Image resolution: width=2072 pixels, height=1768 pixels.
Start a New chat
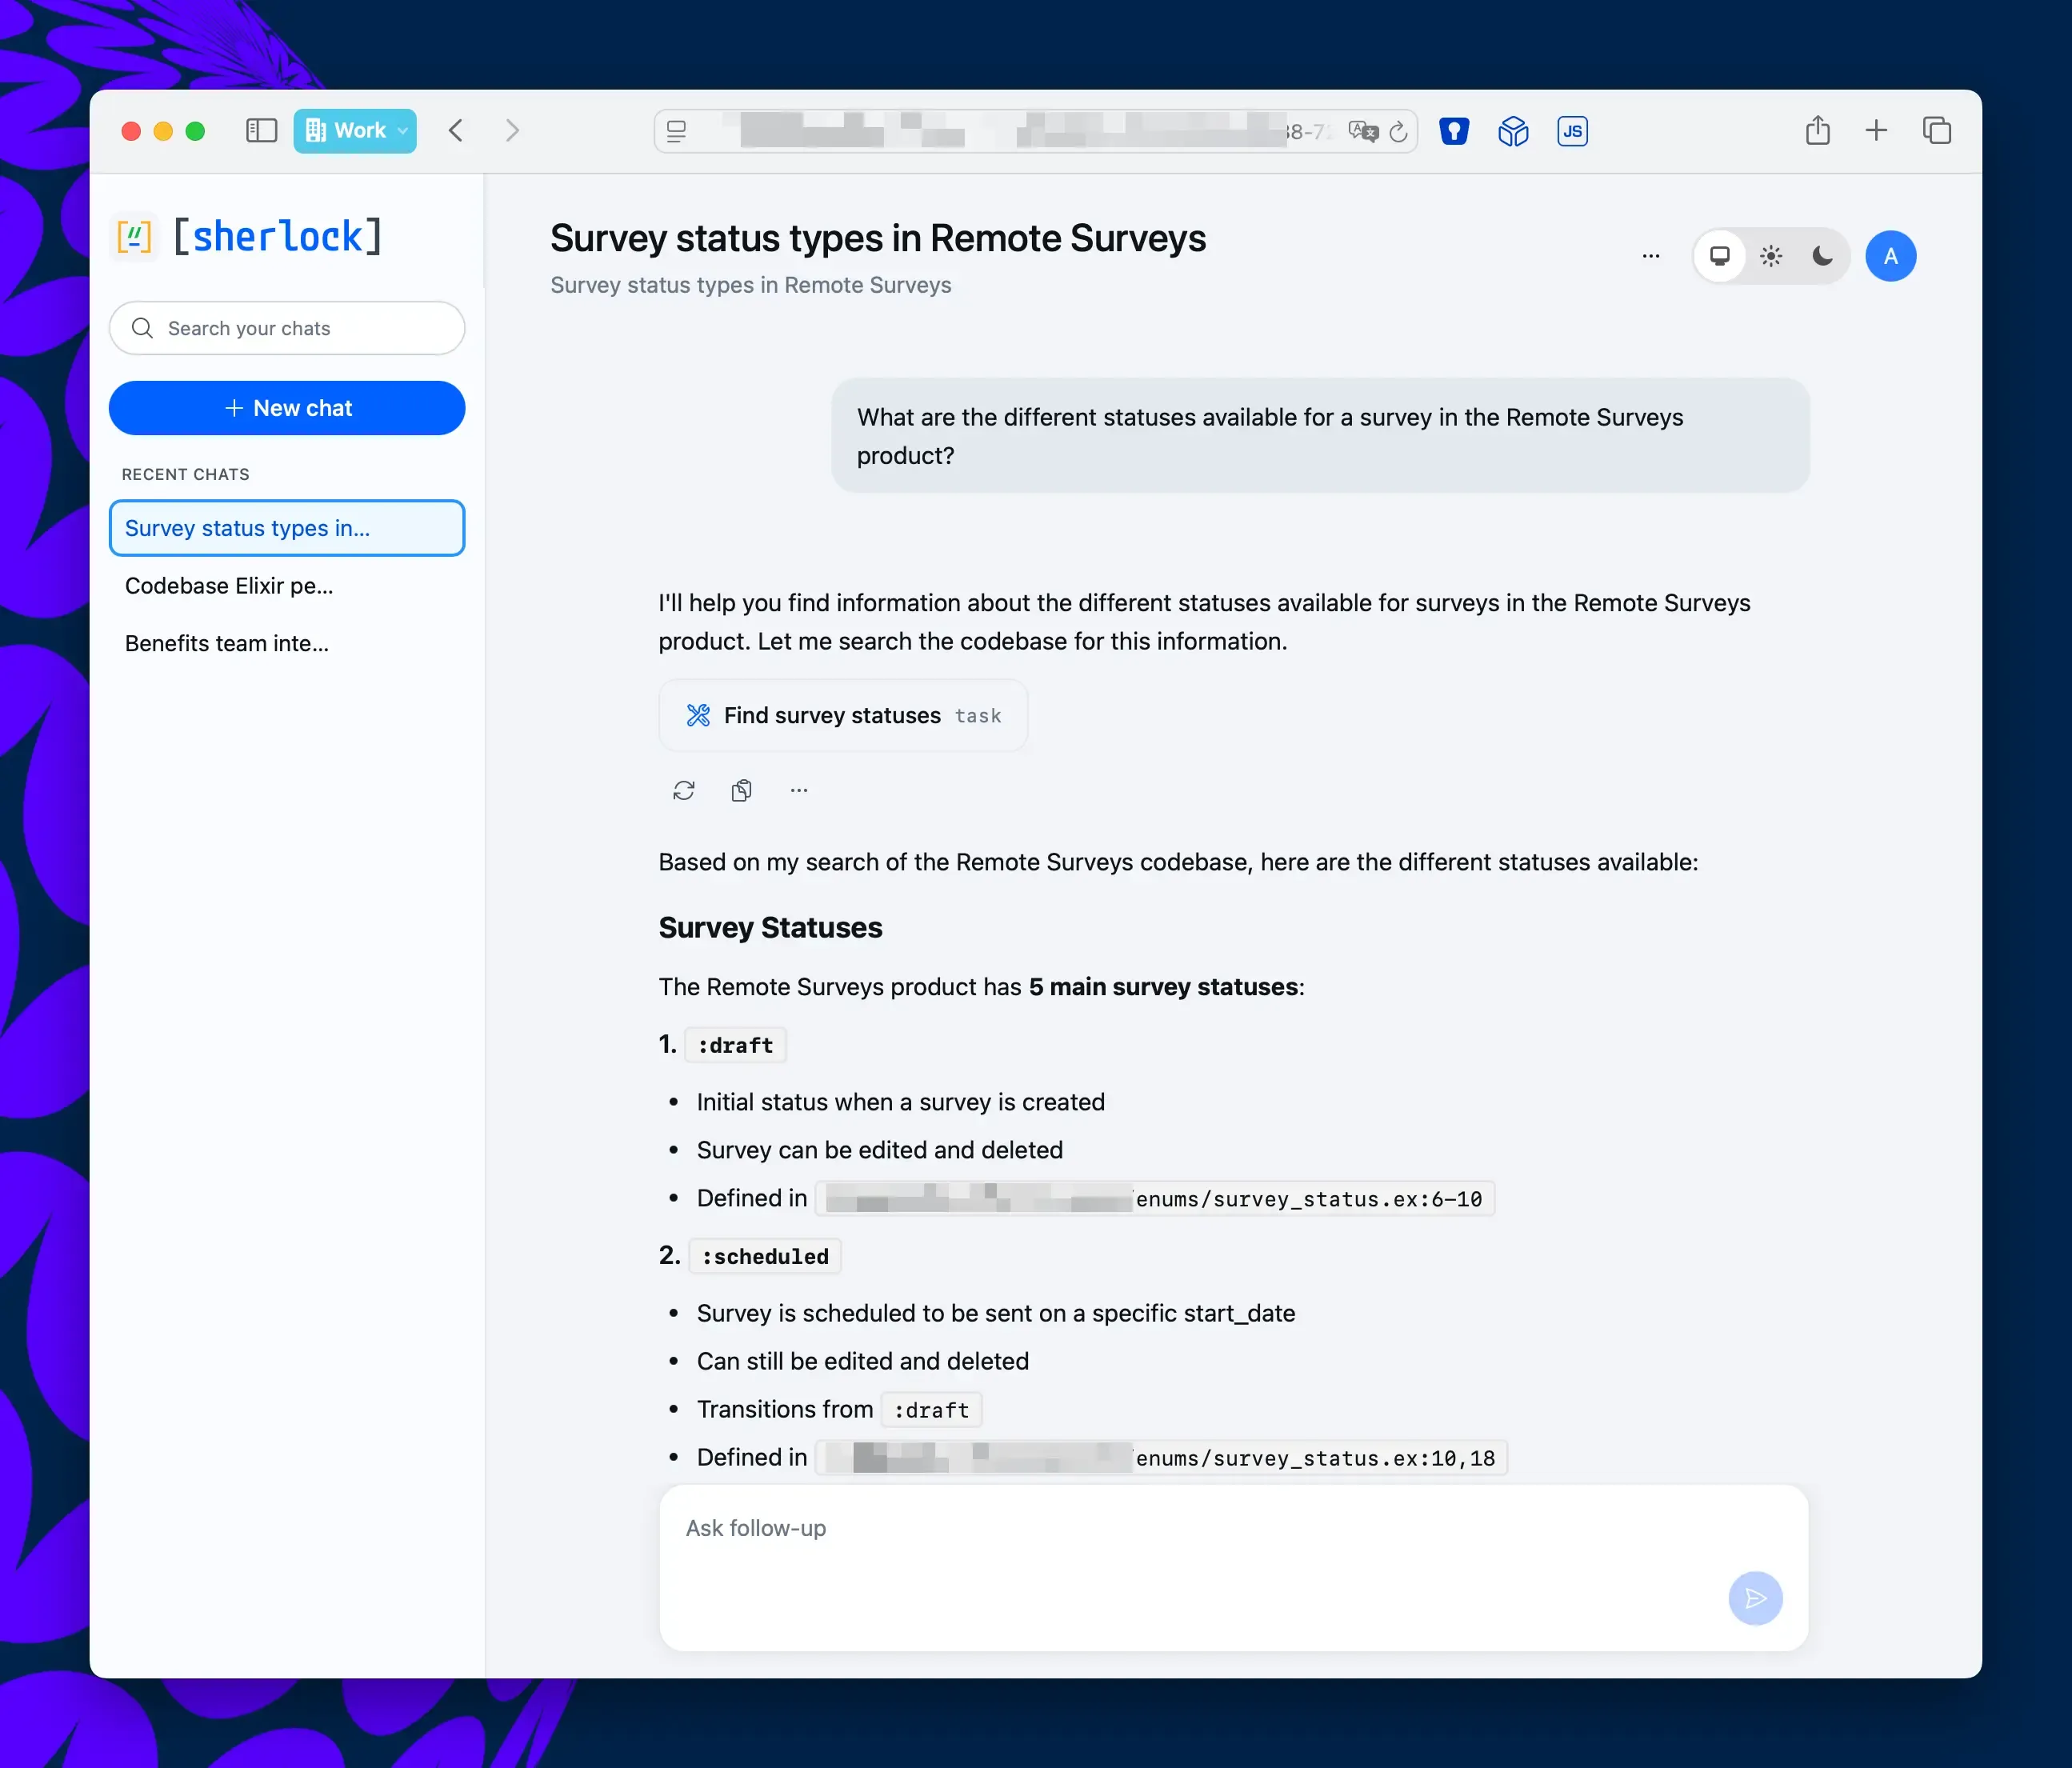tap(287, 408)
